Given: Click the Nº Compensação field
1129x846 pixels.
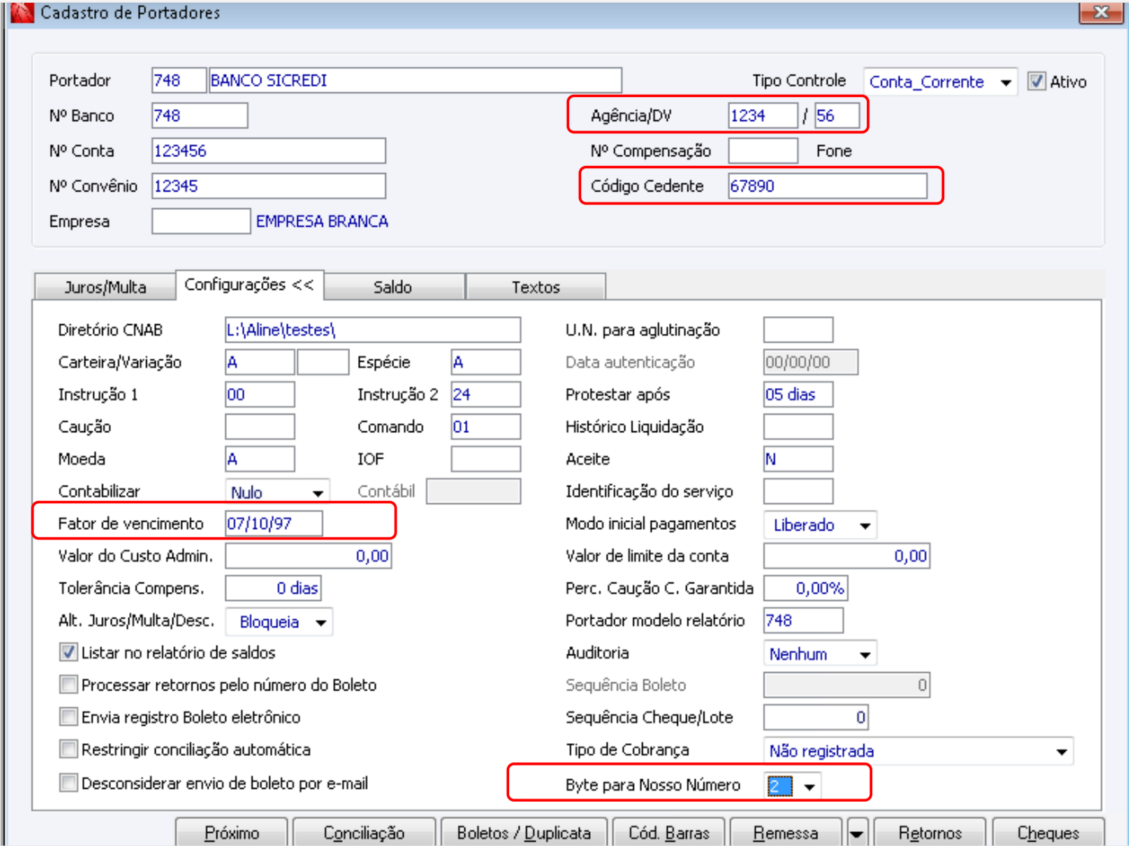Looking at the screenshot, I should (x=763, y=150).
